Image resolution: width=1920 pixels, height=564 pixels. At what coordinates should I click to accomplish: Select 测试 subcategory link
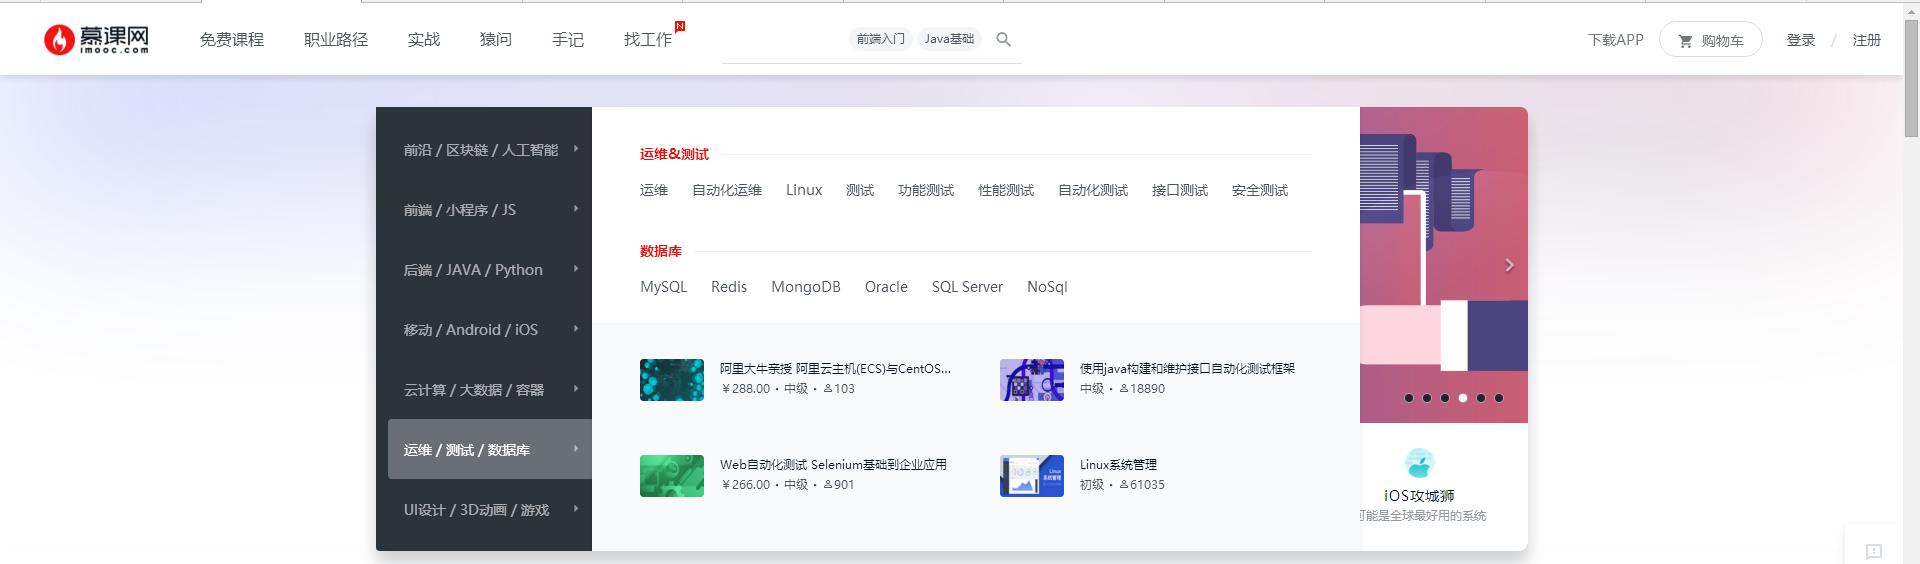coord(860,190)
